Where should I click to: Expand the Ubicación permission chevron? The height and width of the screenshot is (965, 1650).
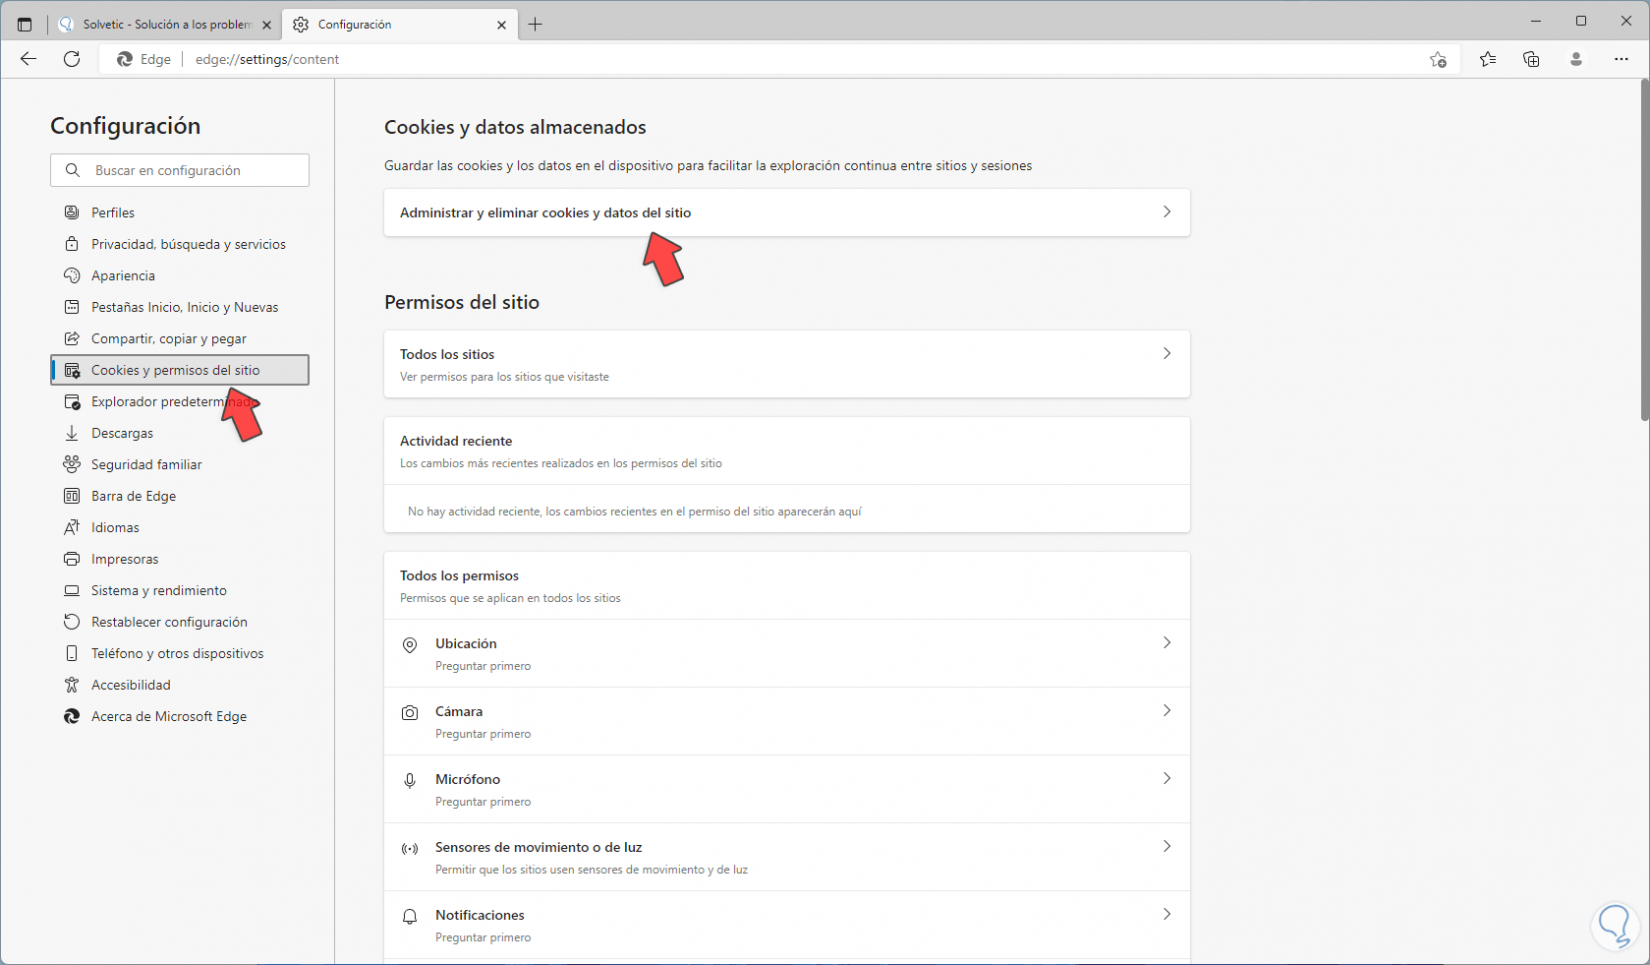tap(1166, 643)
